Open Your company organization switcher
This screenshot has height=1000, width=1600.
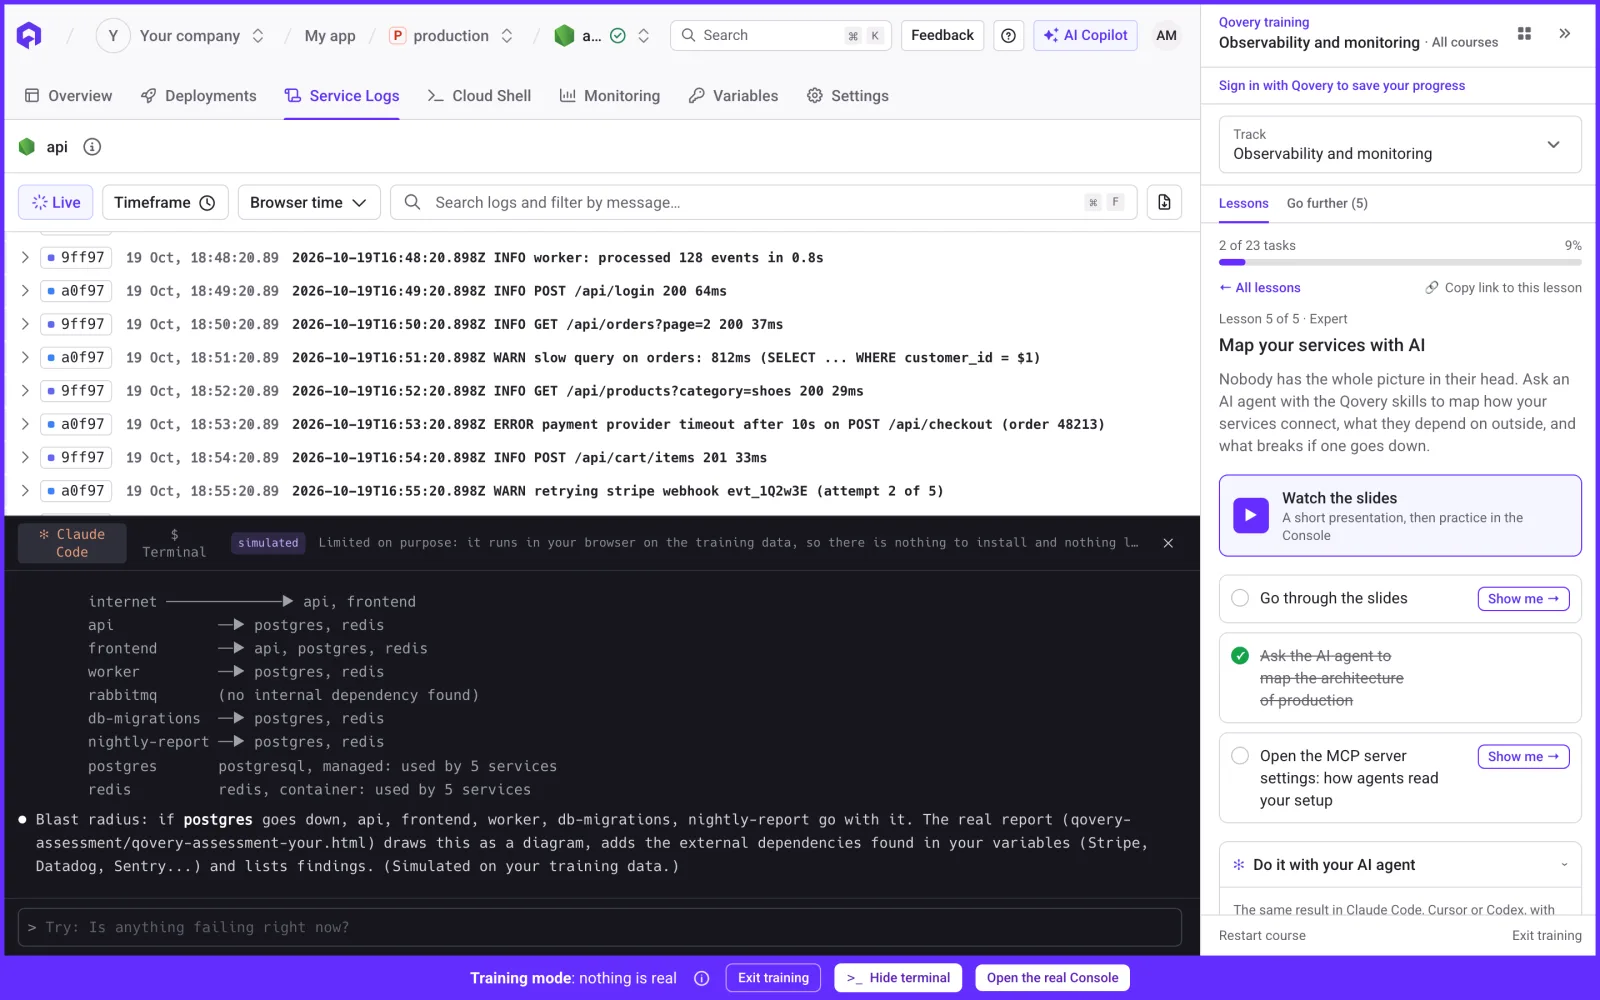258,36
